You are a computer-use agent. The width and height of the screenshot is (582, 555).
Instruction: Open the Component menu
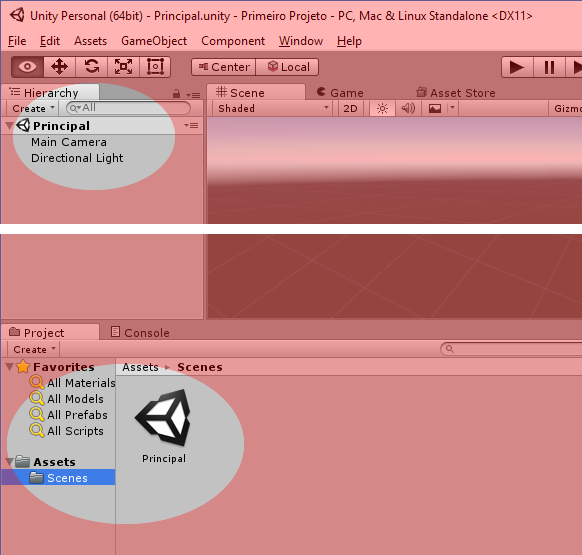tap(233, 41)
